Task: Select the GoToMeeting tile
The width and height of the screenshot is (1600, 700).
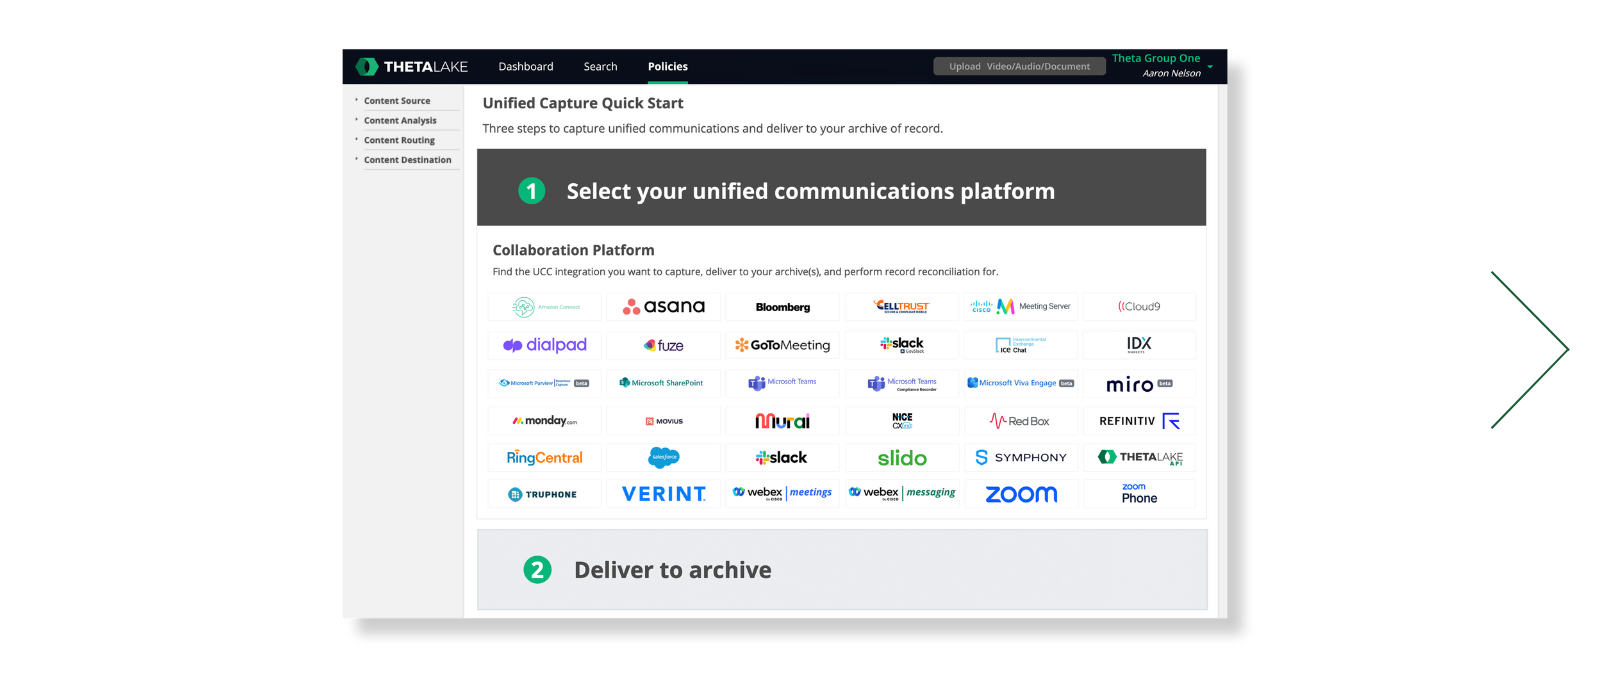Action: coord(783,345)
